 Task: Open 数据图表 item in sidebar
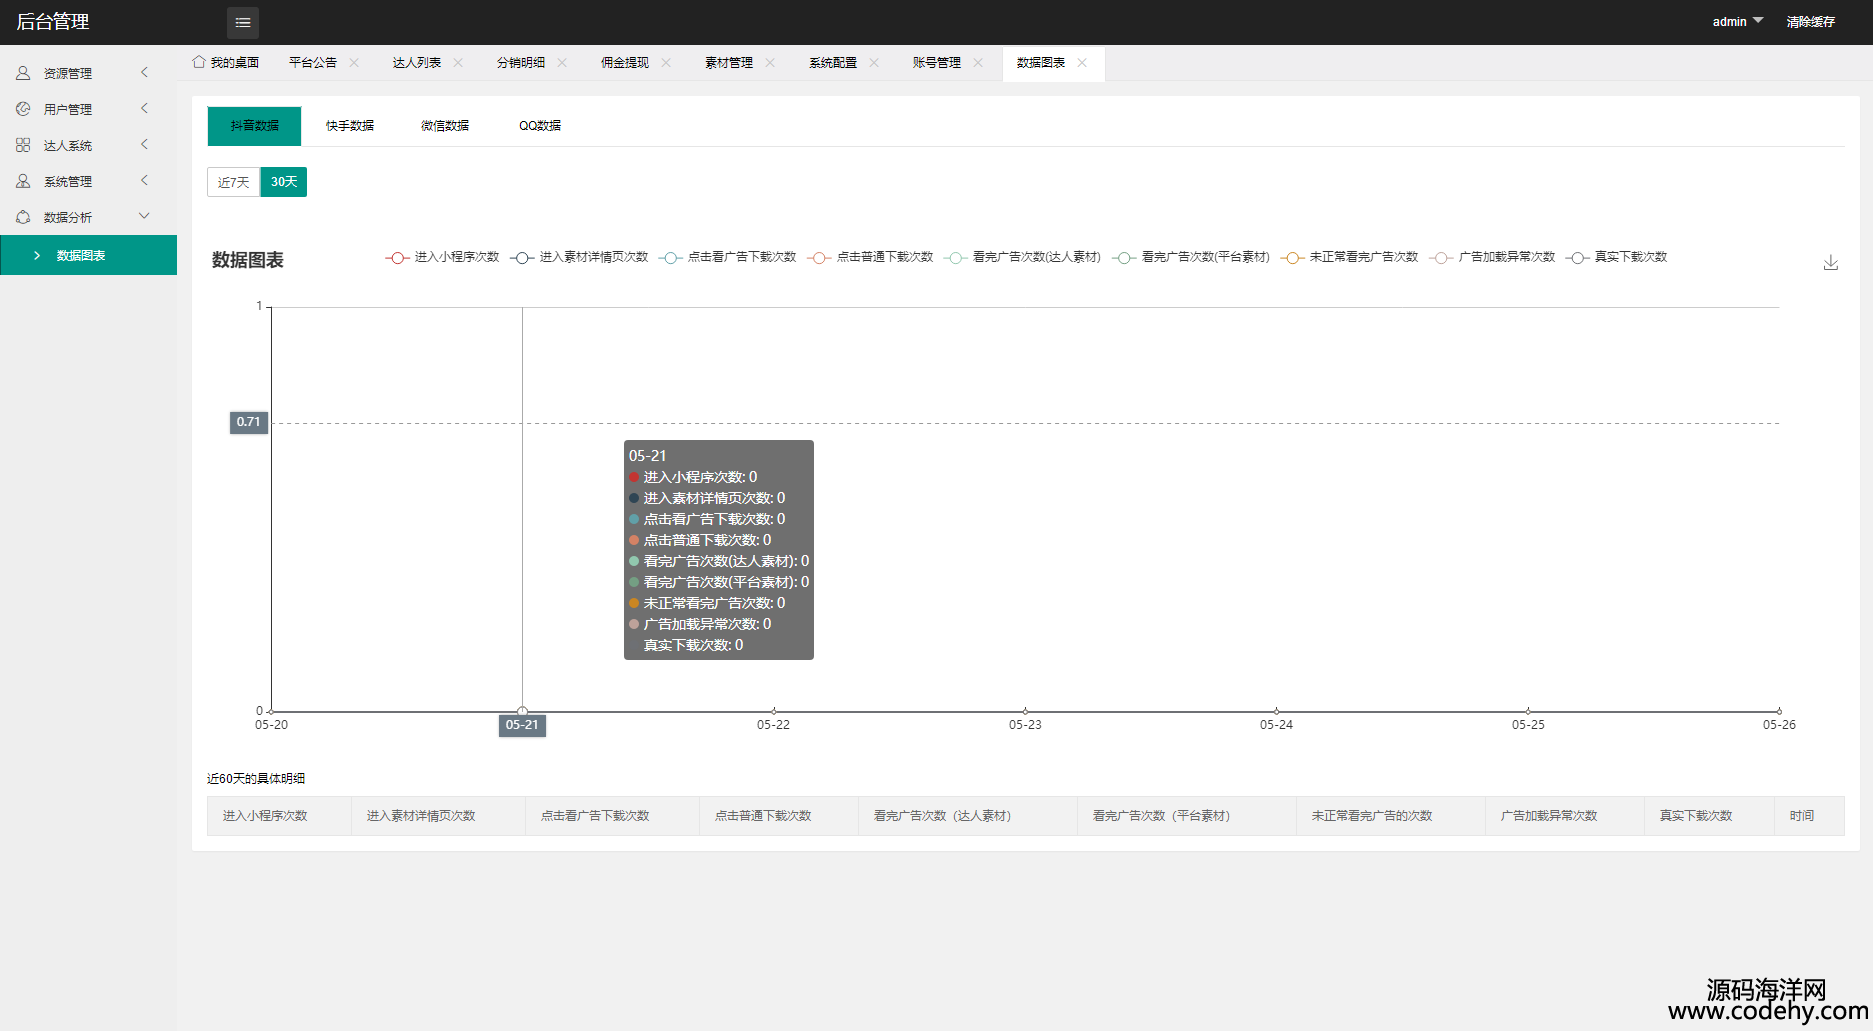(x=88, y=255)
